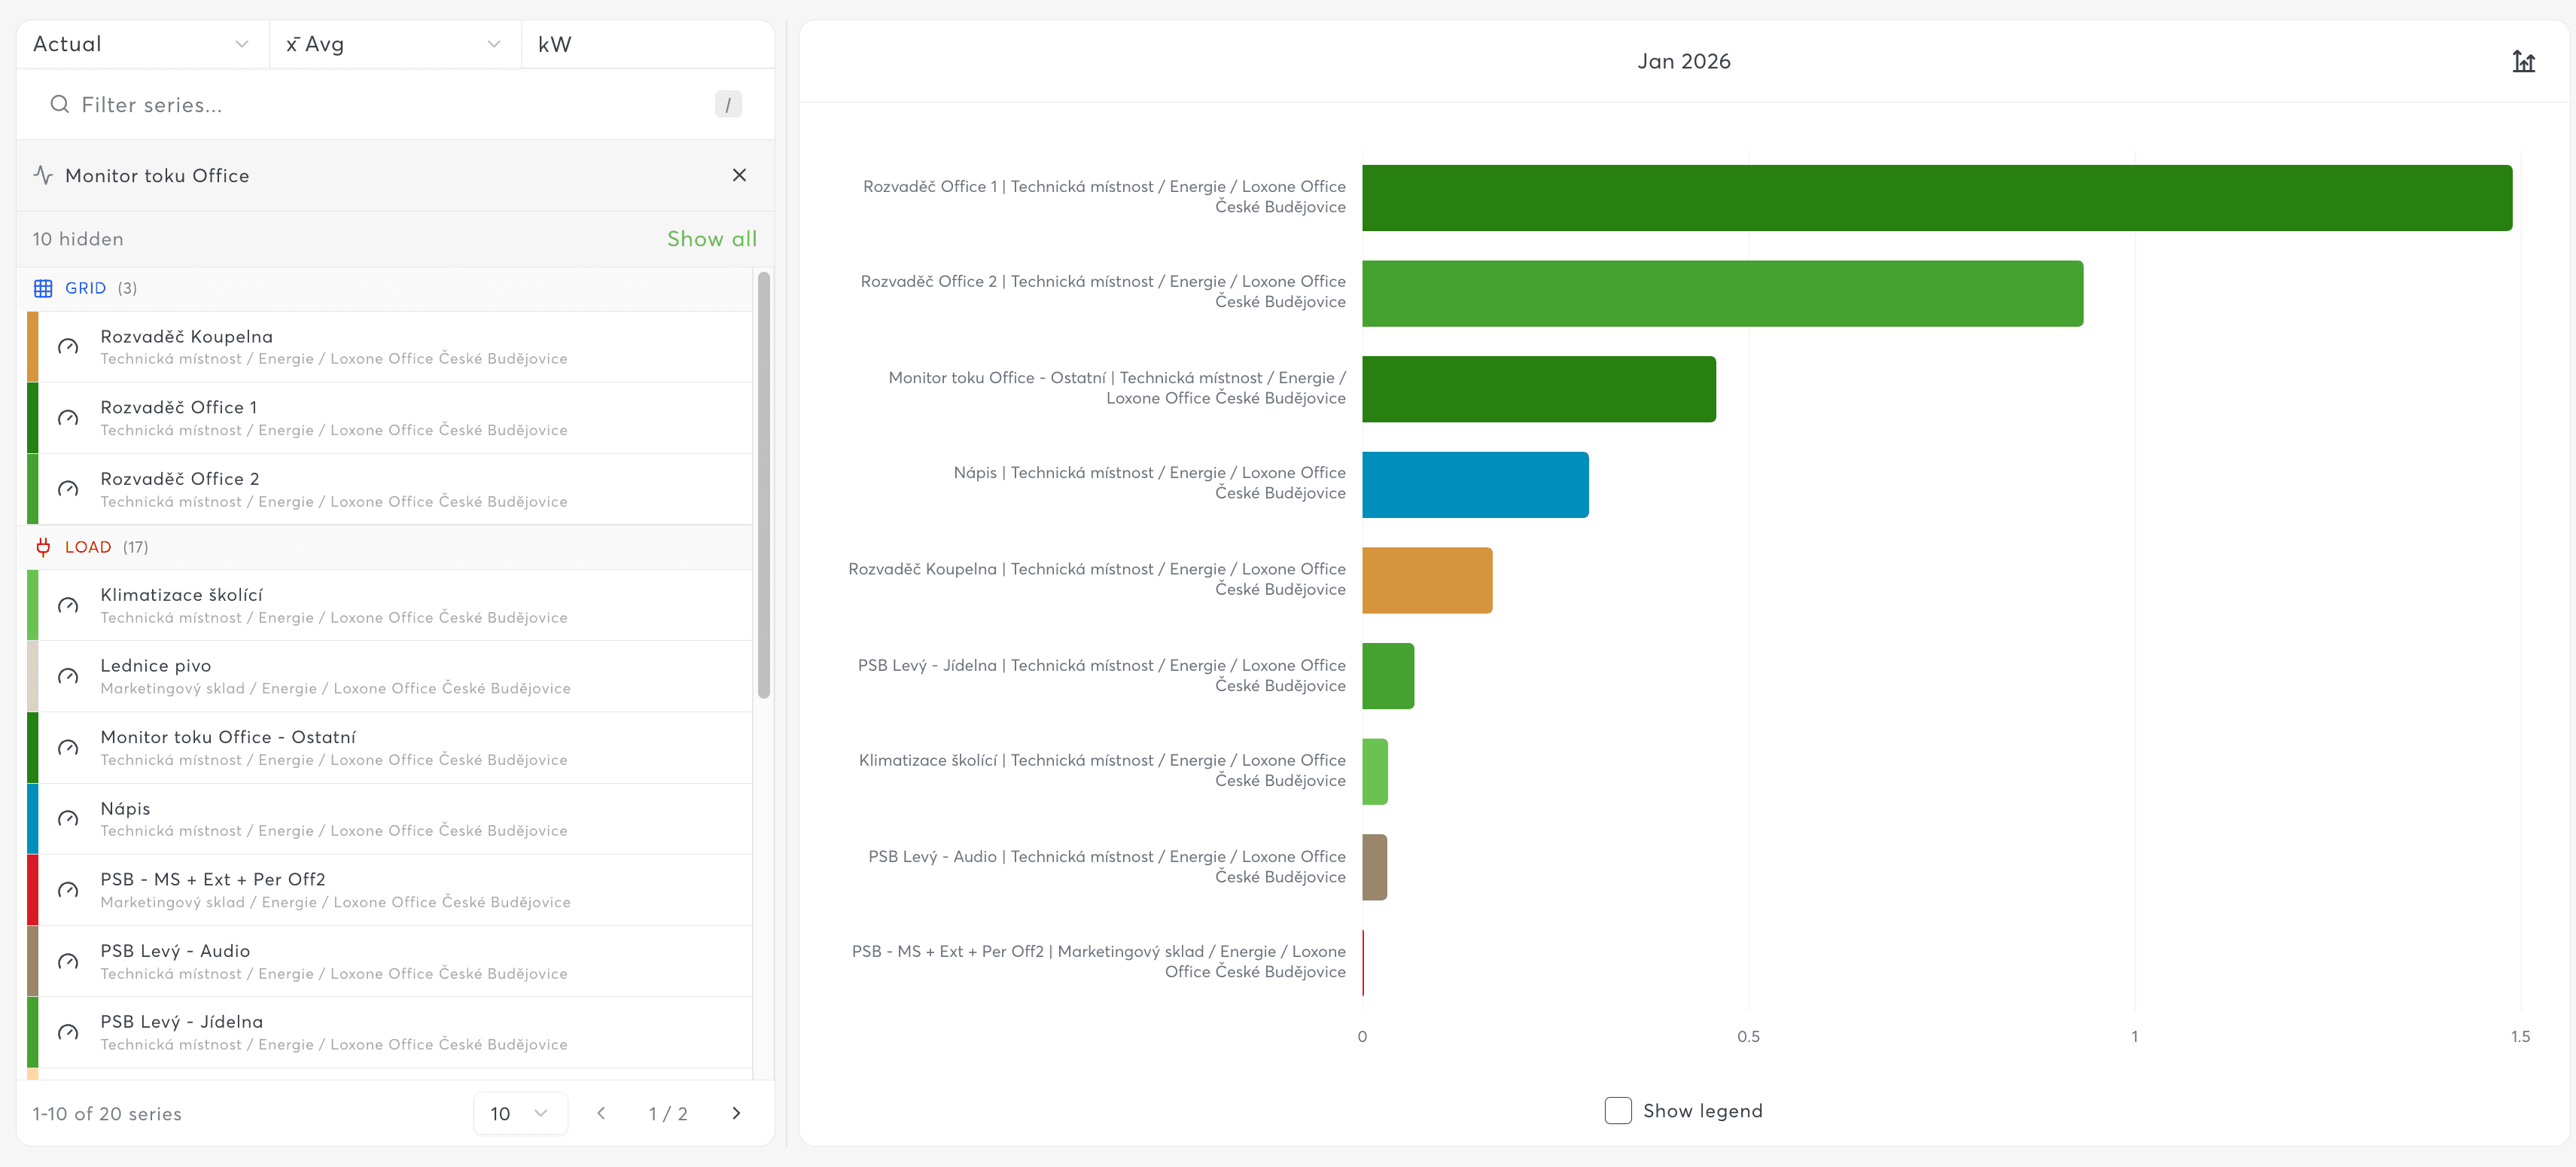Click gauge icon for Rozvaděč Koupelna
The width and height of the screenshot is (2576, 1167).
(68, 347)
